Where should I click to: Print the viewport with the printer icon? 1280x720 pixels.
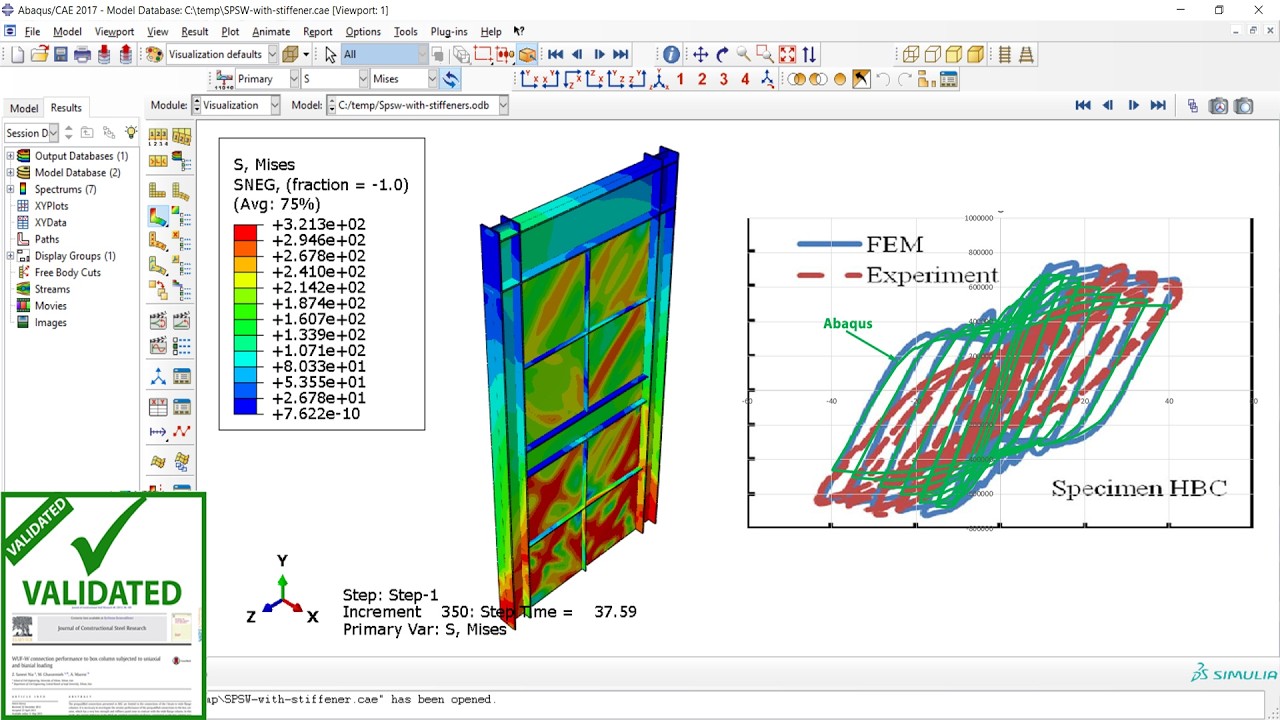[x=83, y=55]
